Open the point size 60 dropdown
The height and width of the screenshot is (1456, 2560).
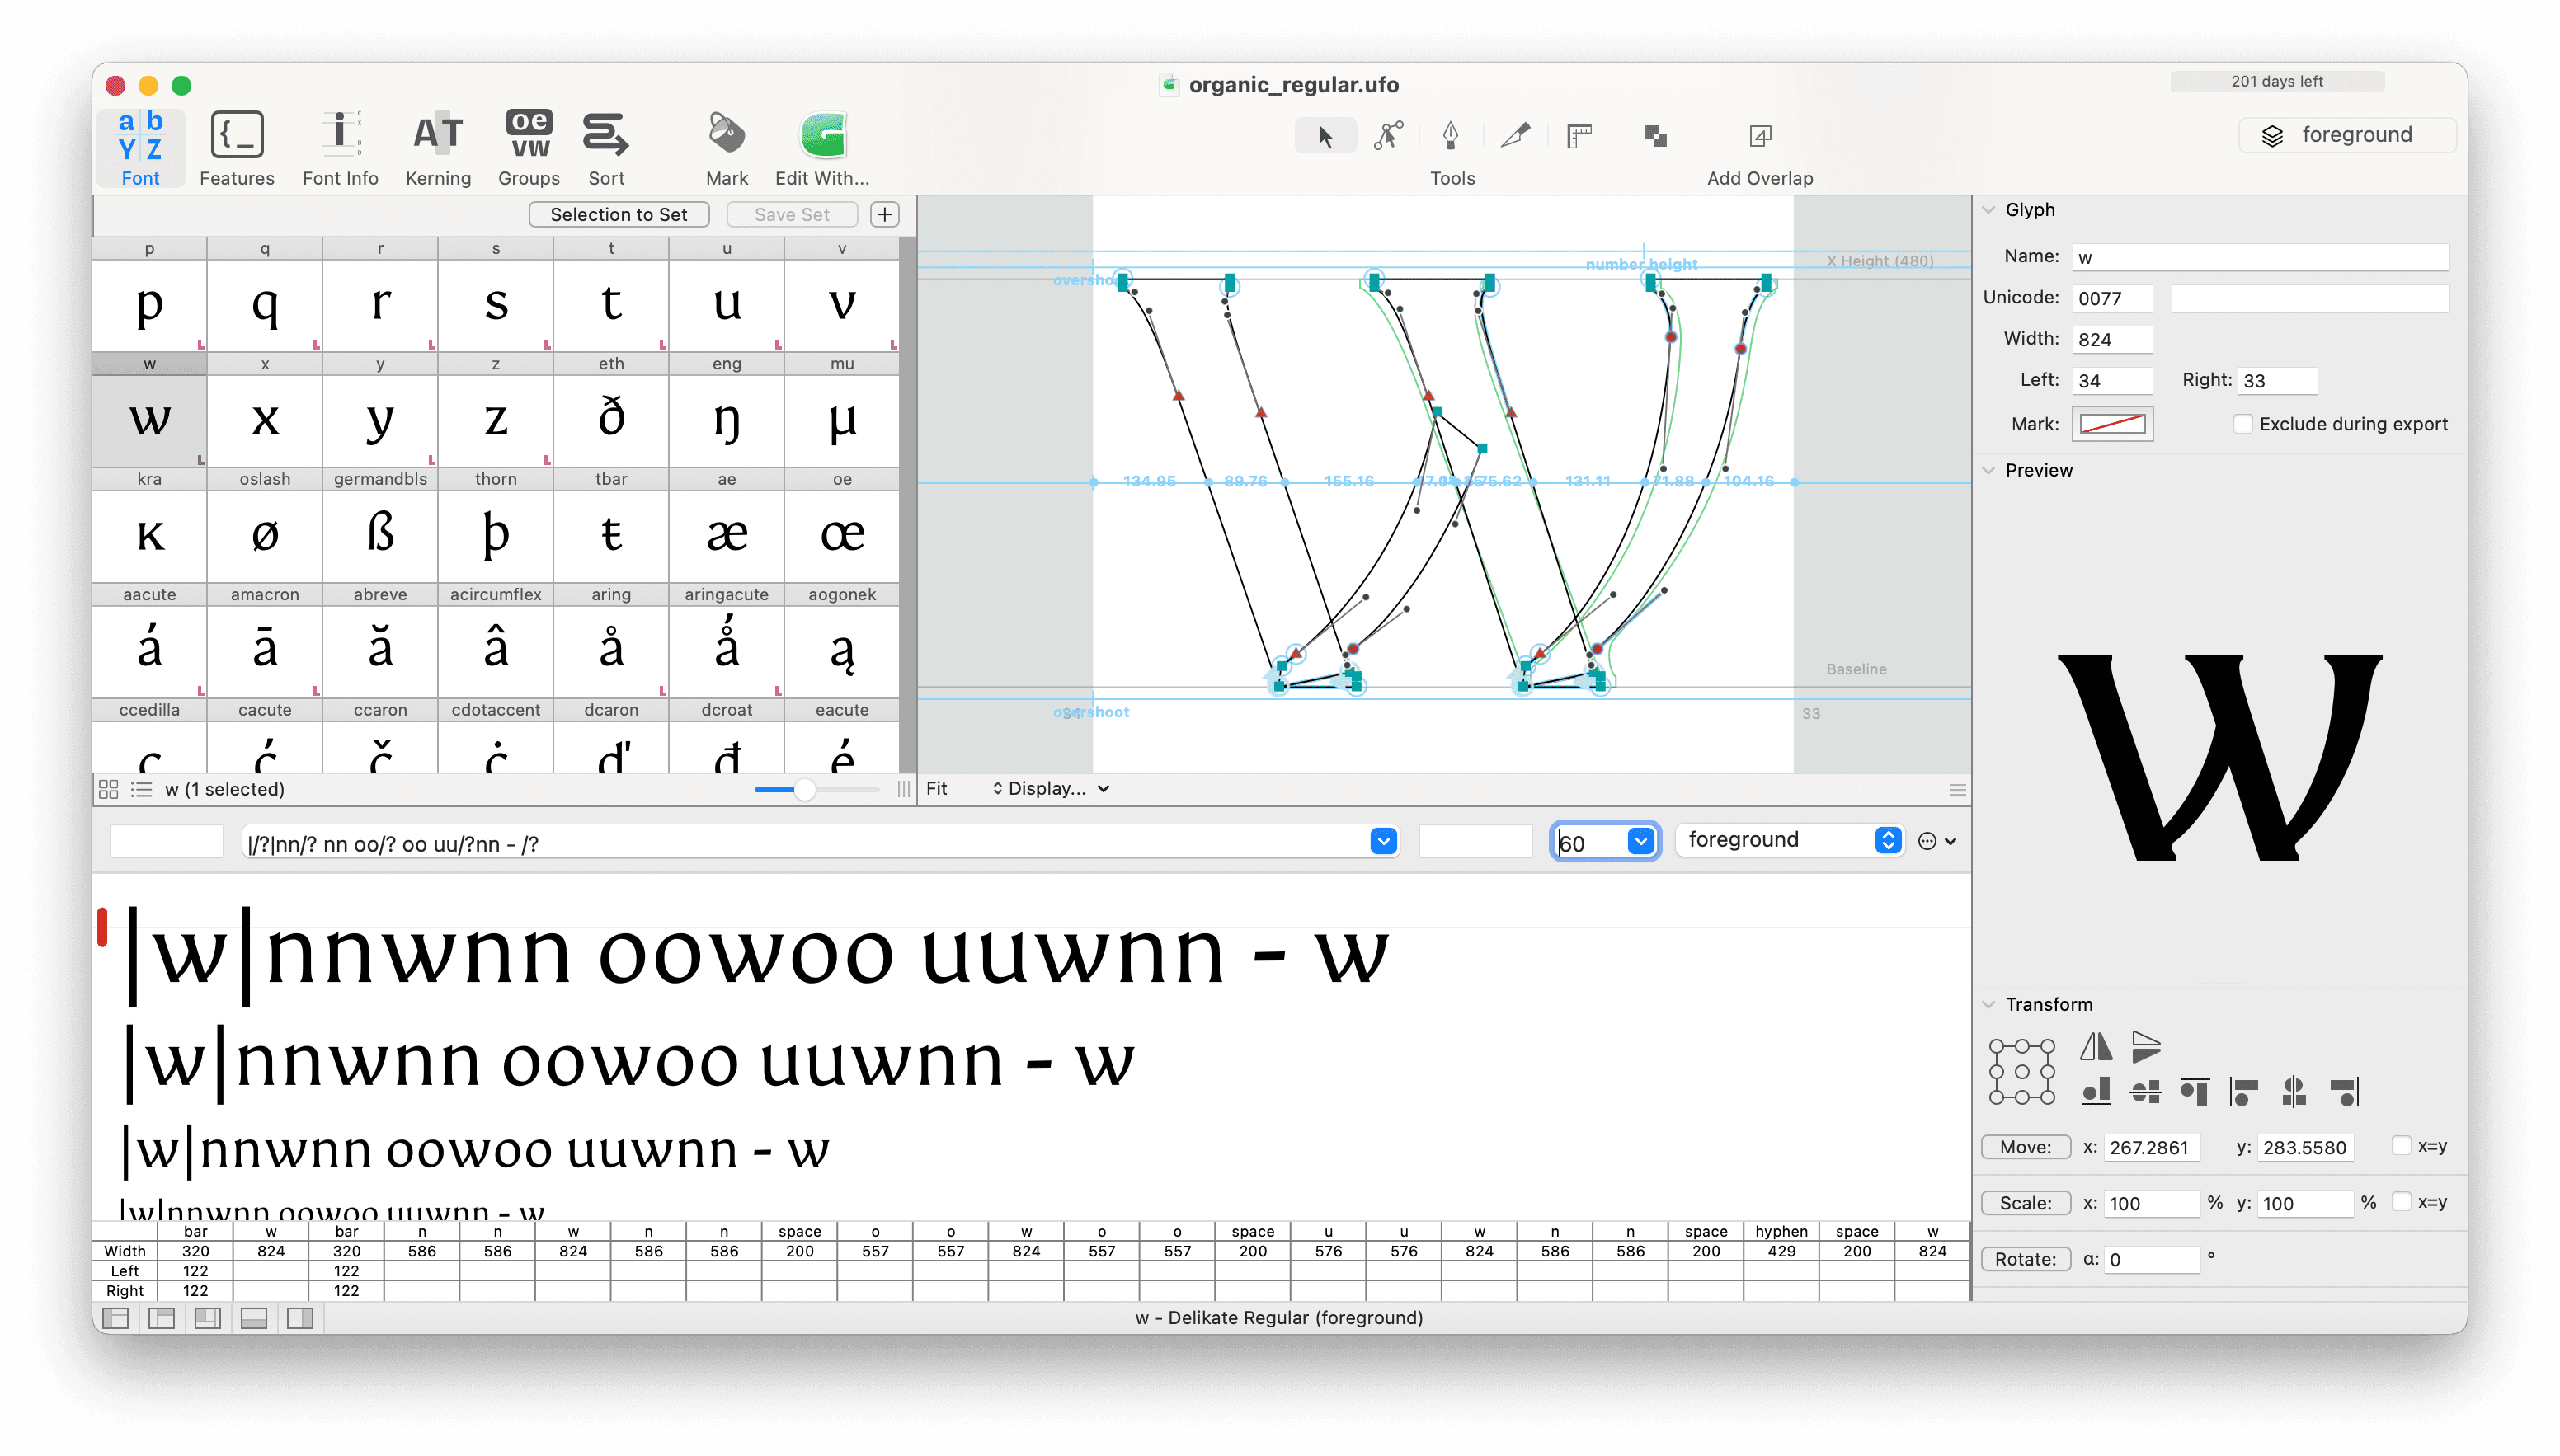click(1640, 842)
